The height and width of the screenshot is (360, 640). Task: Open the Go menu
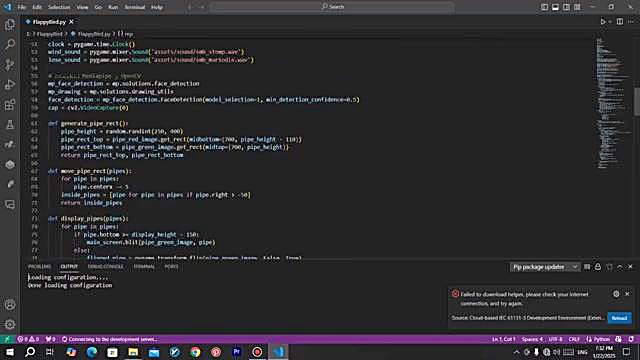click(98, 7)
